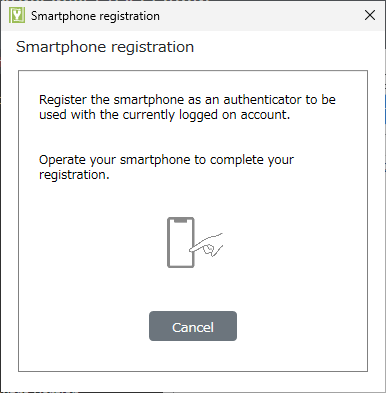Click the bottom edge of the phone illustration
386x393 pixels.
click(181, 266)
